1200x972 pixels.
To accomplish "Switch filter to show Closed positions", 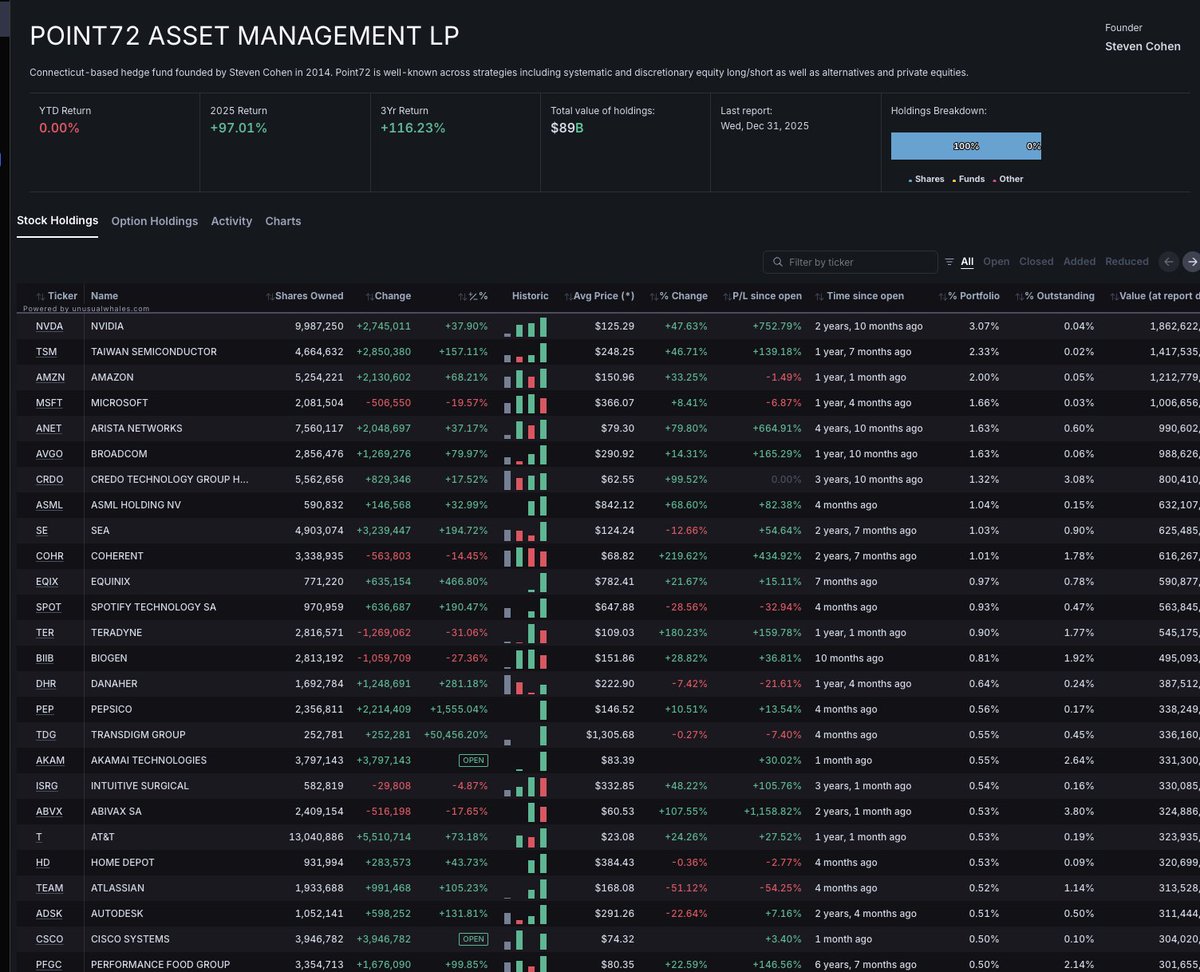I will [x=1036, y=261].
